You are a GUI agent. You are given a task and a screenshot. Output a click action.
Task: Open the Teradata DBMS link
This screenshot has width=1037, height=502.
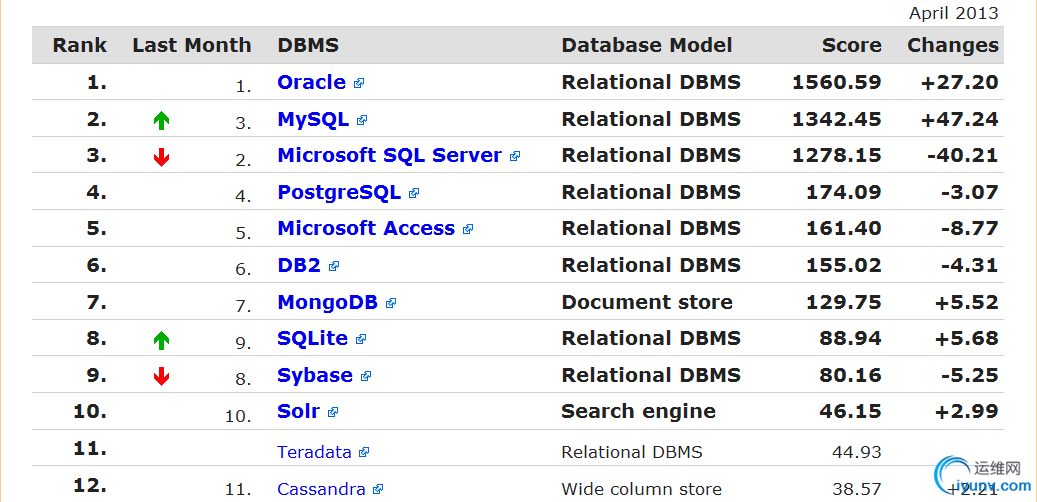[314, 452]
